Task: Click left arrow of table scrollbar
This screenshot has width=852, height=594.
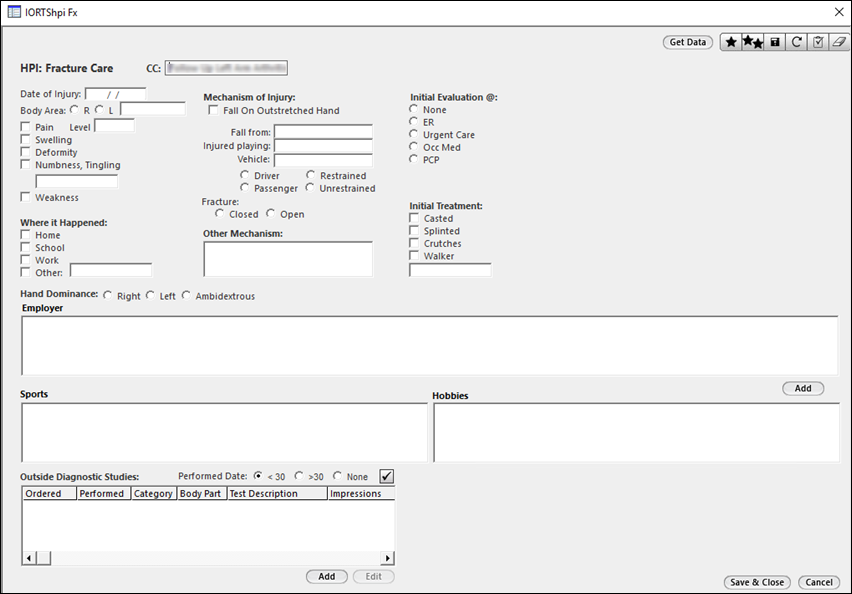Action: [x=29, y=558]
